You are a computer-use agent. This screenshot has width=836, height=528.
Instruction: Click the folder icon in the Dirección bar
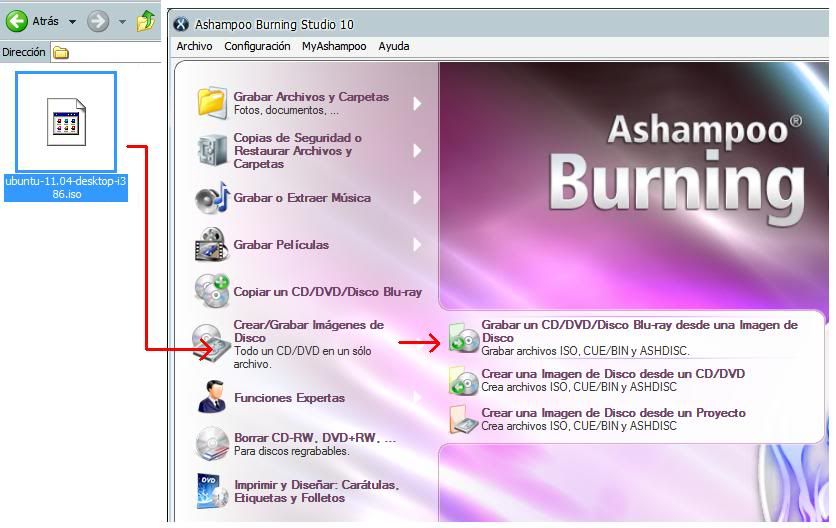[x=61, y=52]
